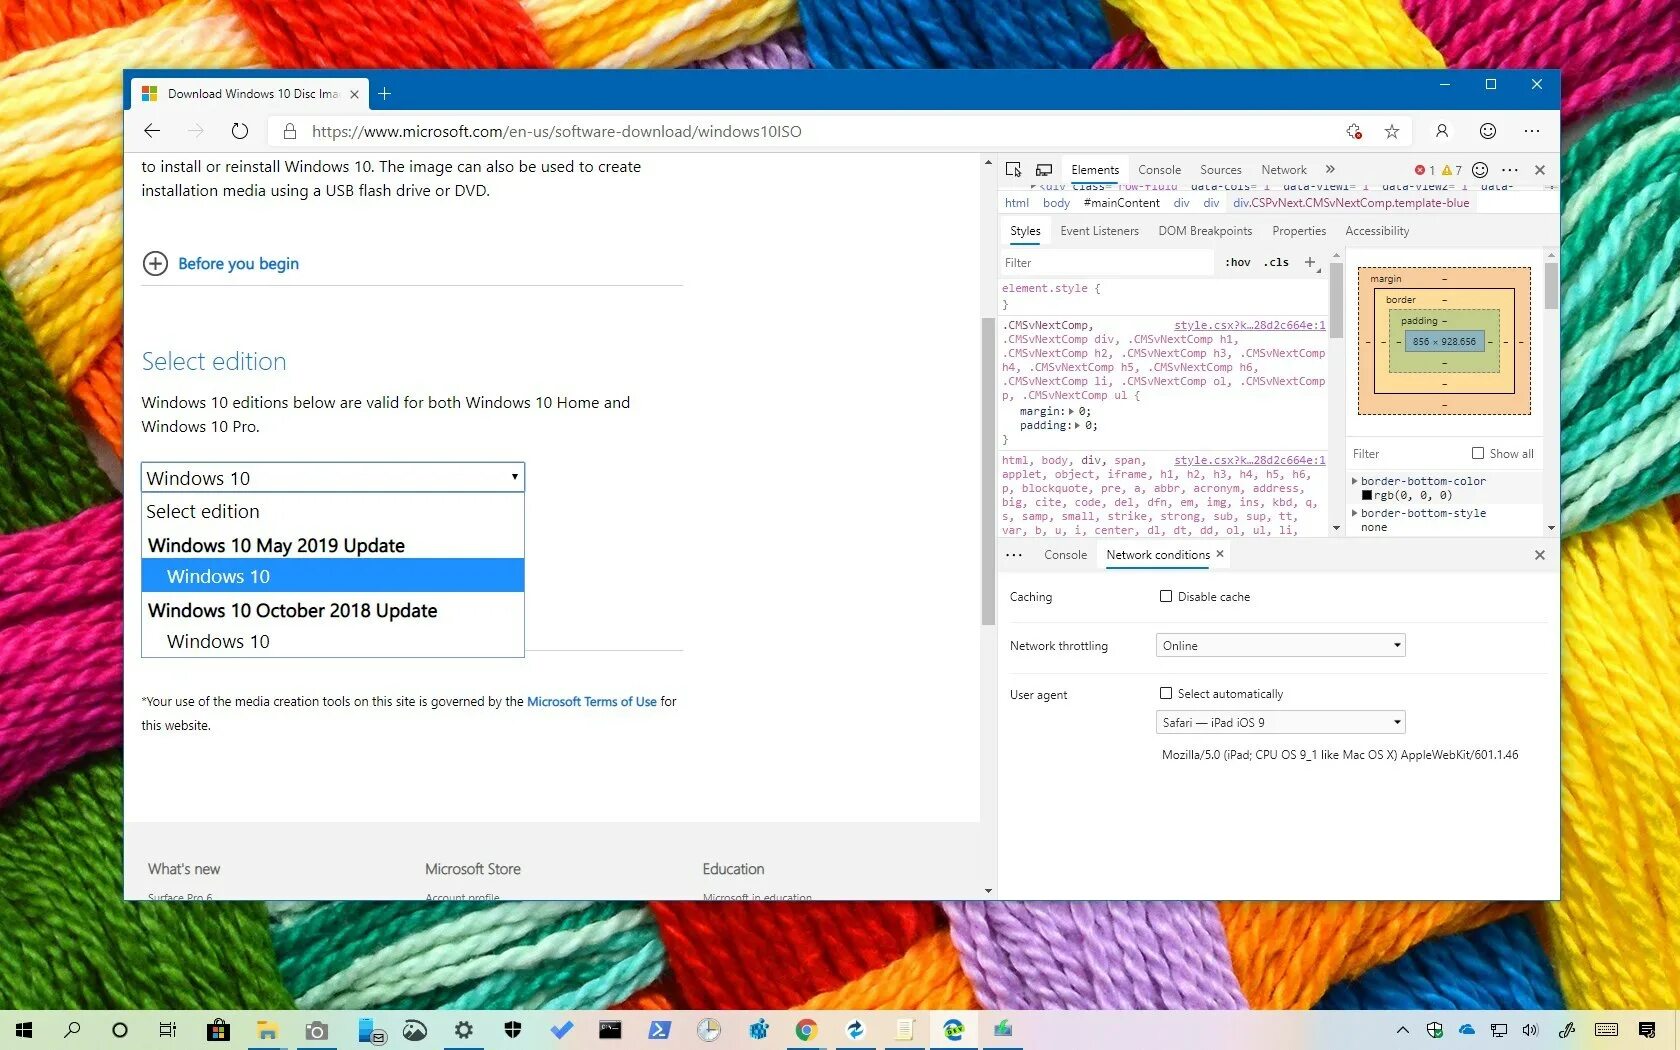Go back using the browser back arrow
Viewport: 1680px width, 1050px height.
point(152,131)
